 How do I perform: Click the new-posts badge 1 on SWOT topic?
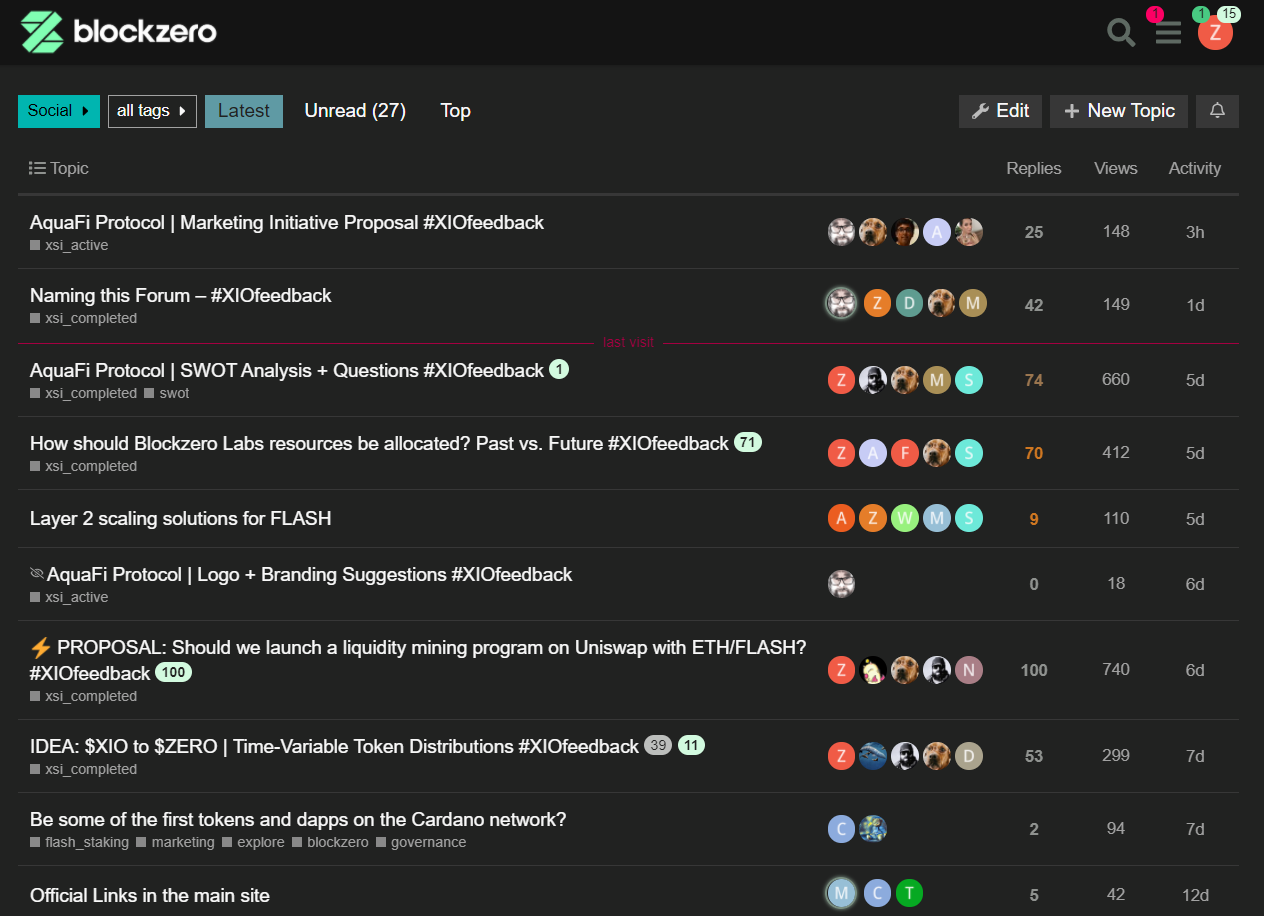[x=559, y=370]
